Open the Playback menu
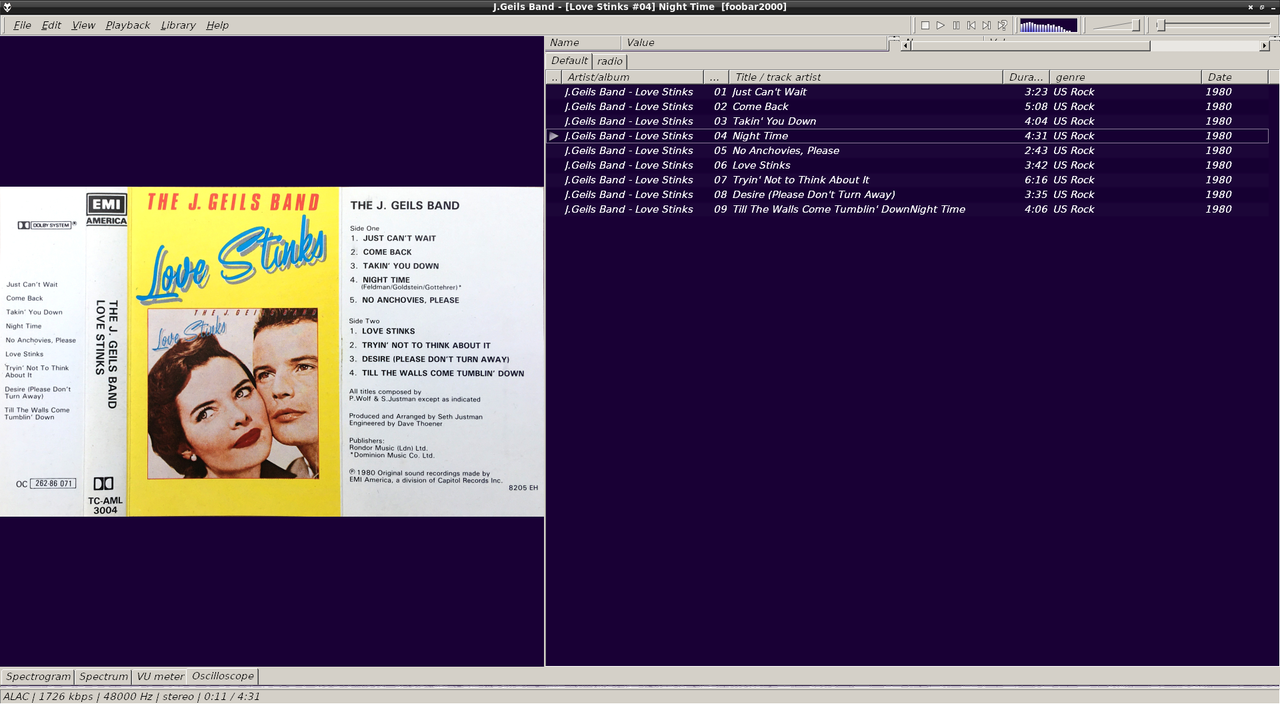Screen dimensions: 1280x704 tap(127, 25)
